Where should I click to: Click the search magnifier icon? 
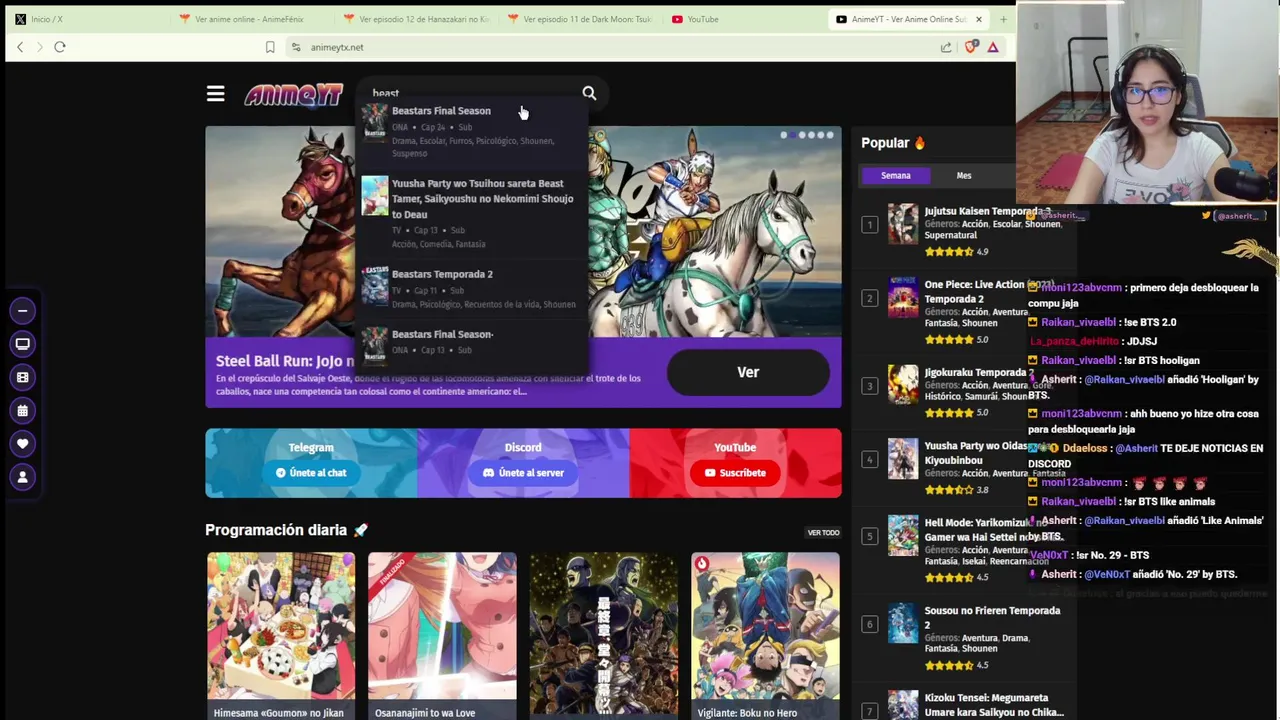589,93
